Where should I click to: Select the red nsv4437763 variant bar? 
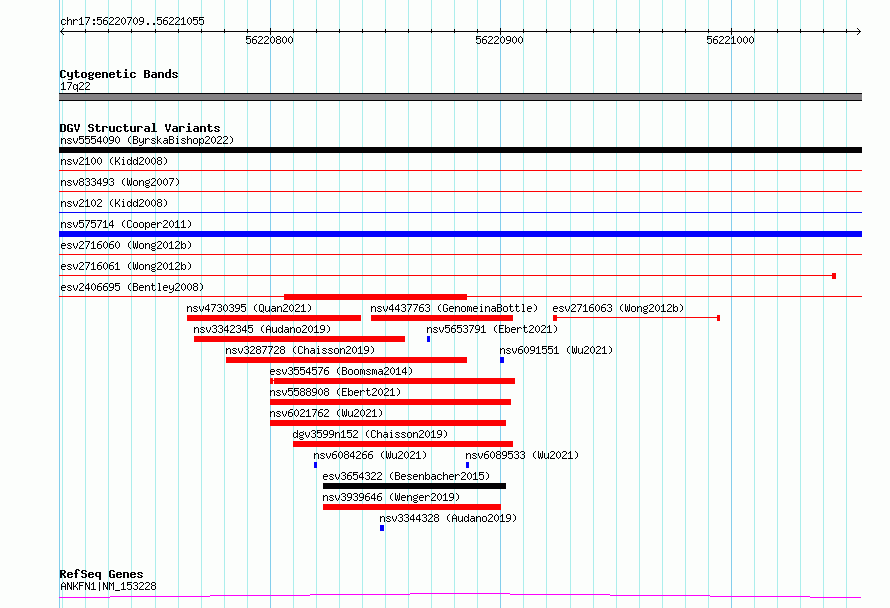click(x=442, y=318)
